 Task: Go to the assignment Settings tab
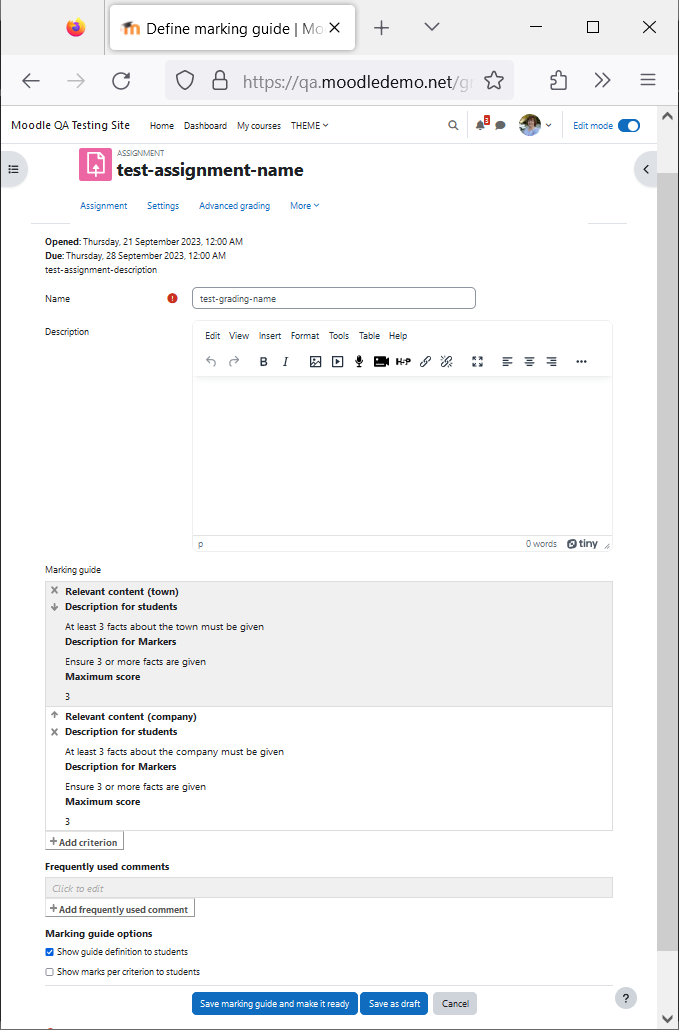pyautogui.click(x=163, y=206)
